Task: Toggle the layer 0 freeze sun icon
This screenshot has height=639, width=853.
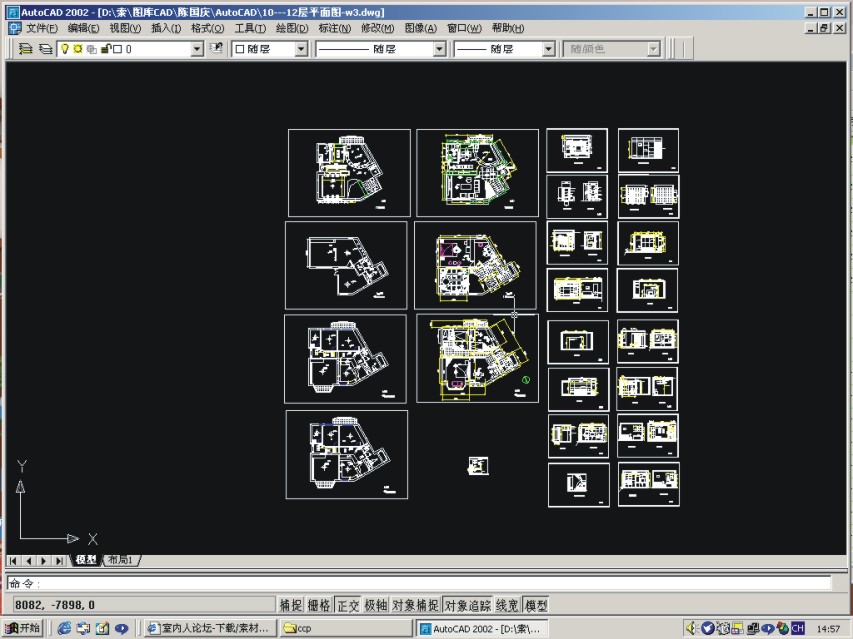Action: pos(78,49)
